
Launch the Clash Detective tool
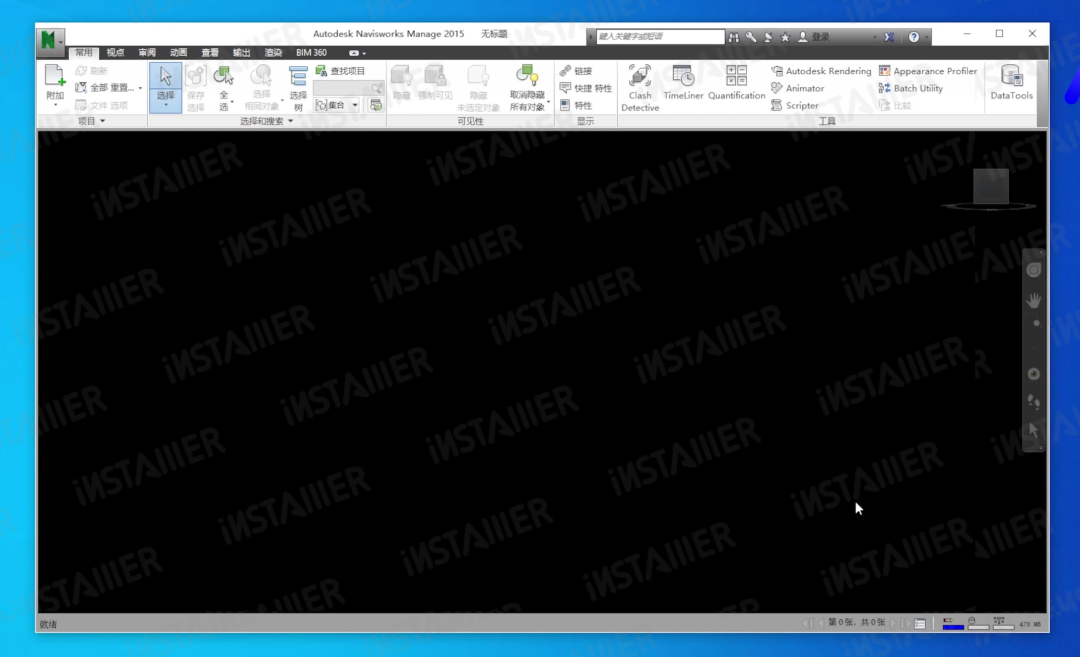point(640,87)
